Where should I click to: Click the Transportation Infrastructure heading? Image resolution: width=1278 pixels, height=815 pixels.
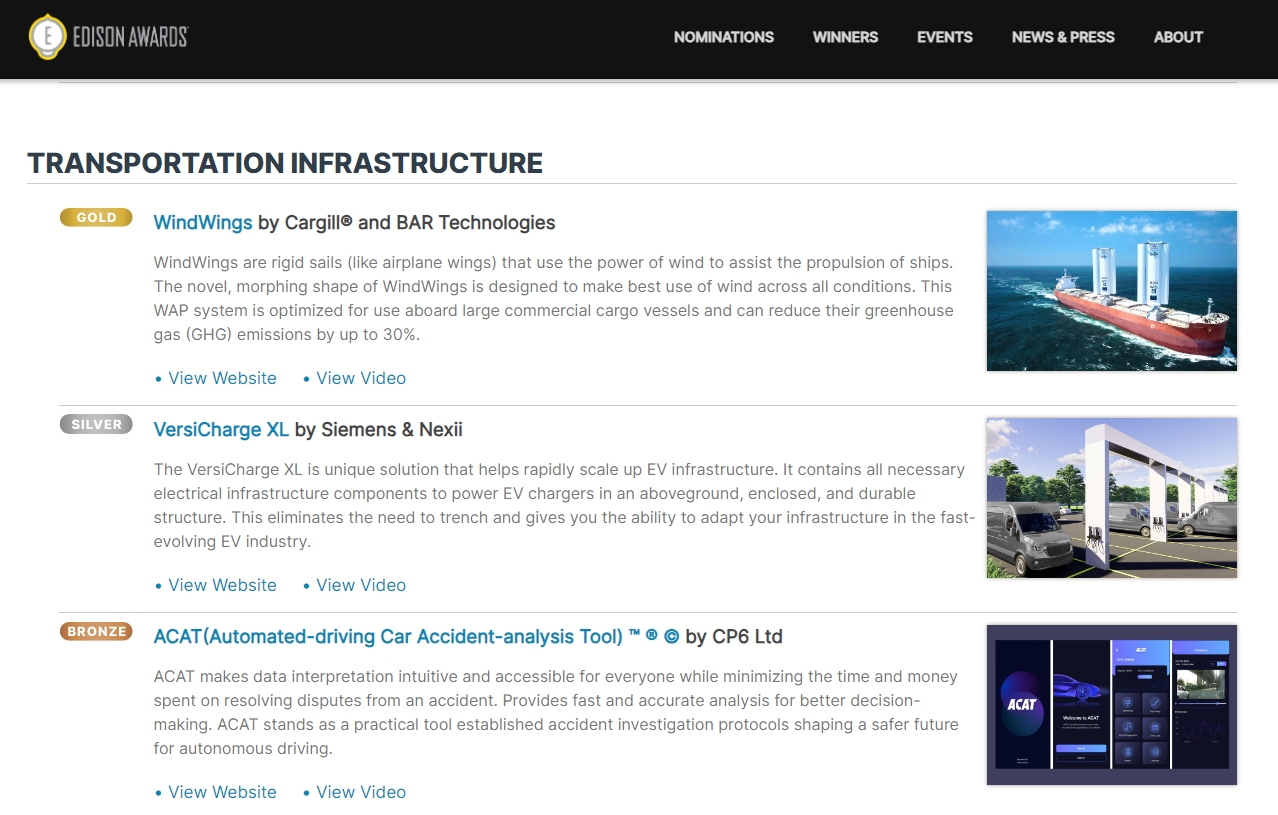pos(285,163)
